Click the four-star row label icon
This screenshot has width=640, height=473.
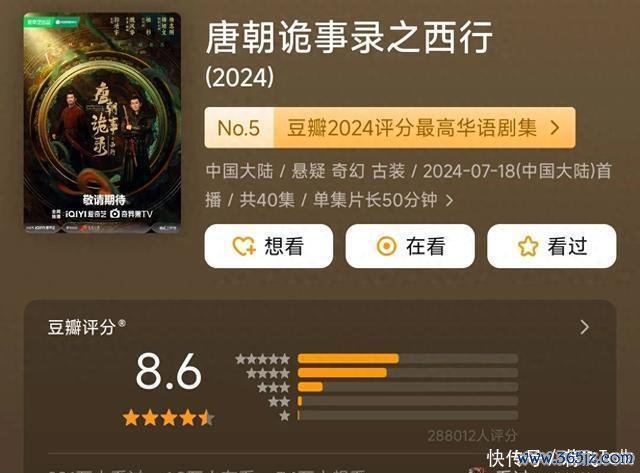pyautogui.click(x=268, y=373)
